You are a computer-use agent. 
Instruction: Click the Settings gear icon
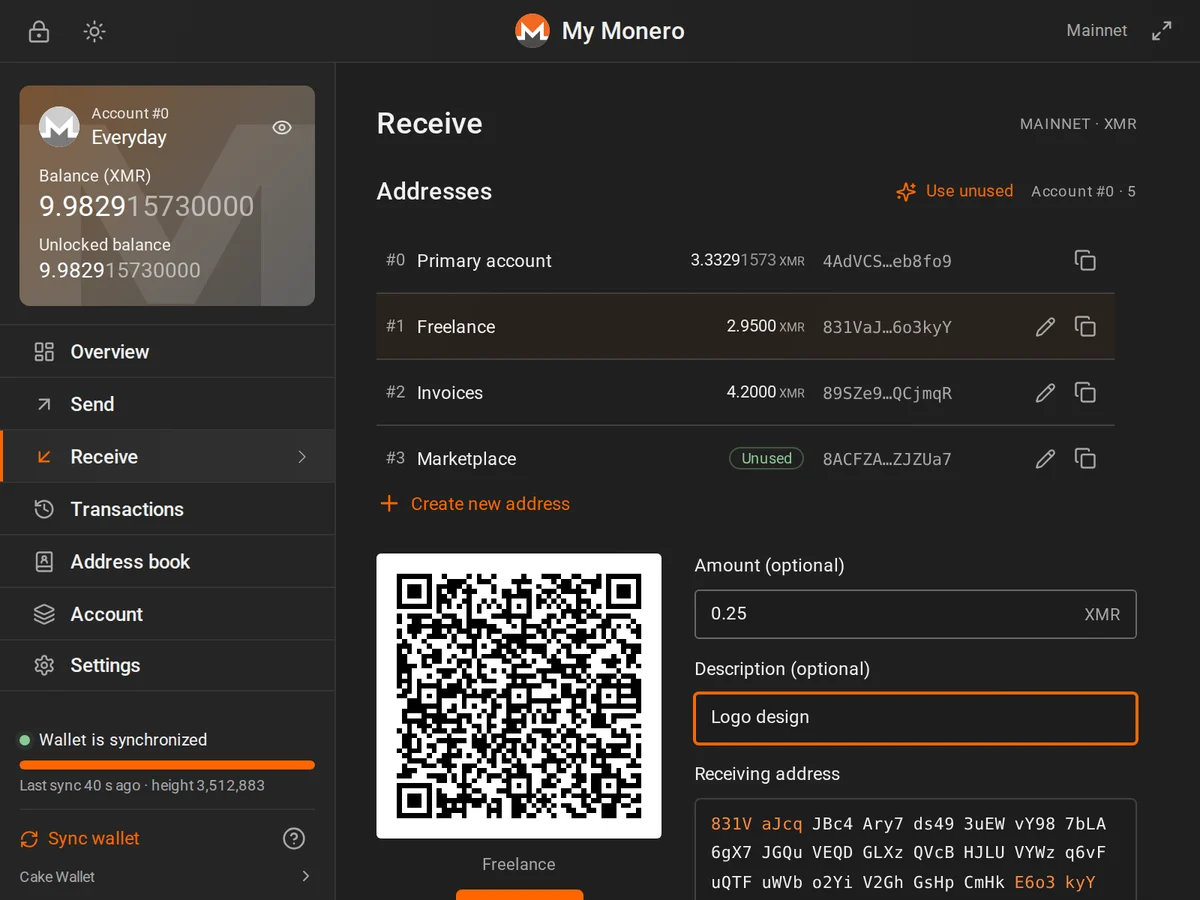(44, 666)
